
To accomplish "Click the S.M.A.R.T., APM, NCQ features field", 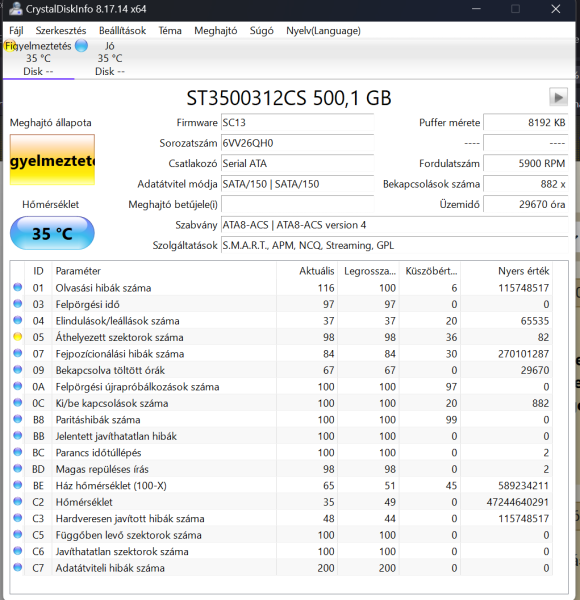I will coord(394,245).
